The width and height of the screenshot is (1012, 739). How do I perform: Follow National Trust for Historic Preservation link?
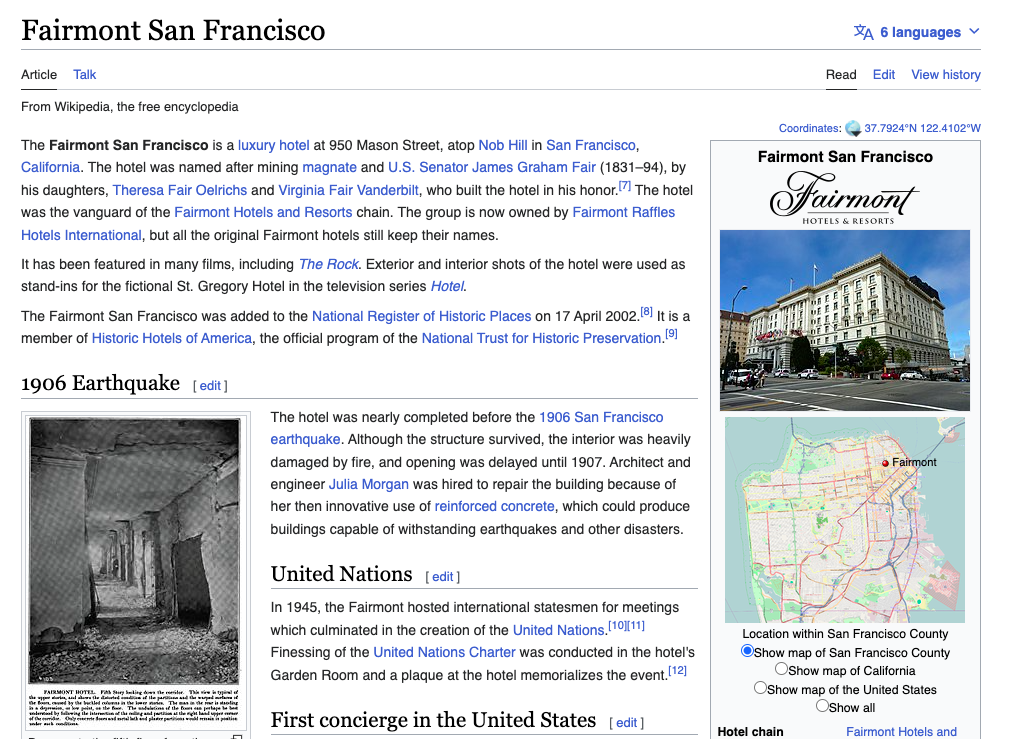point(541,338)
